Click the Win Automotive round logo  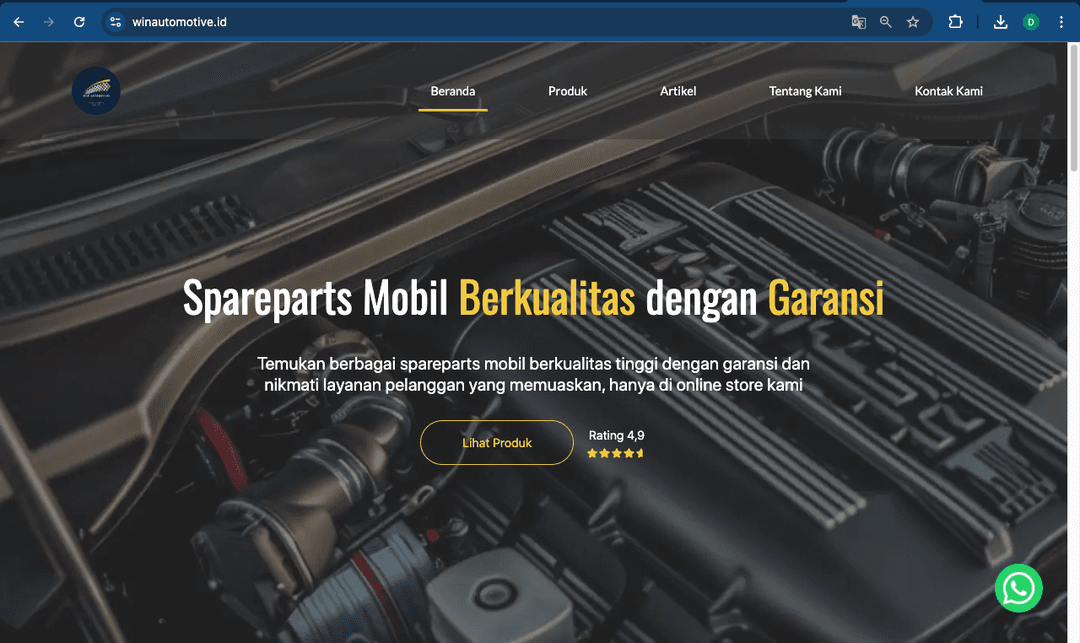pos(96,91)
